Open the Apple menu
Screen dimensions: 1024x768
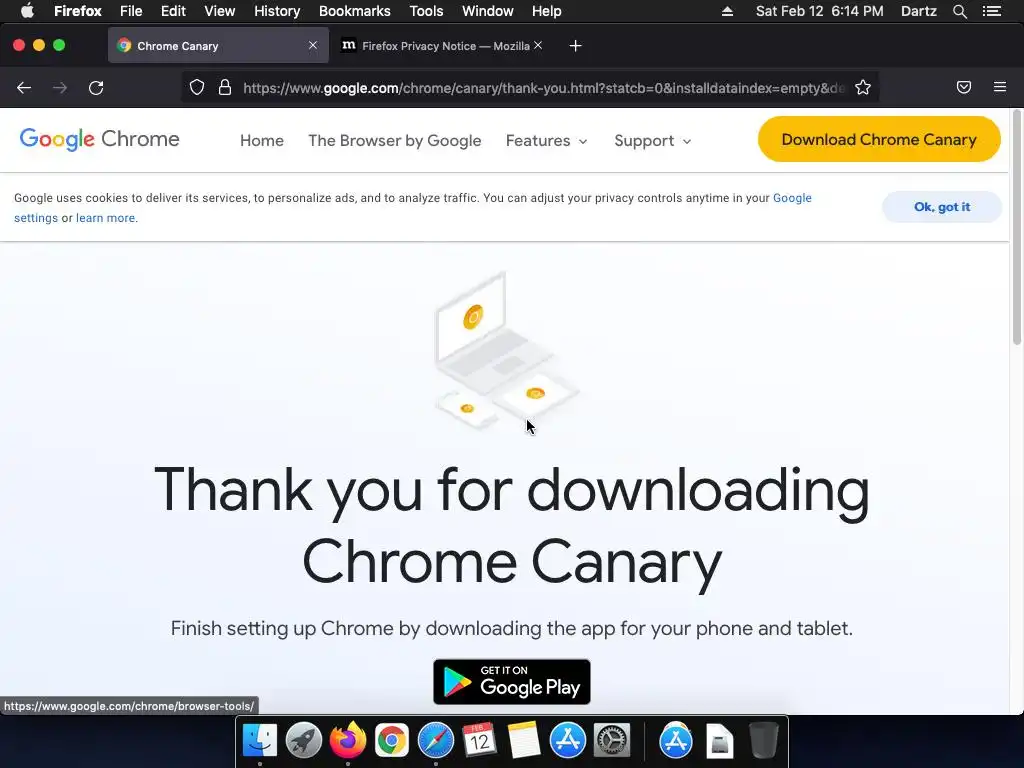(27, 10)
